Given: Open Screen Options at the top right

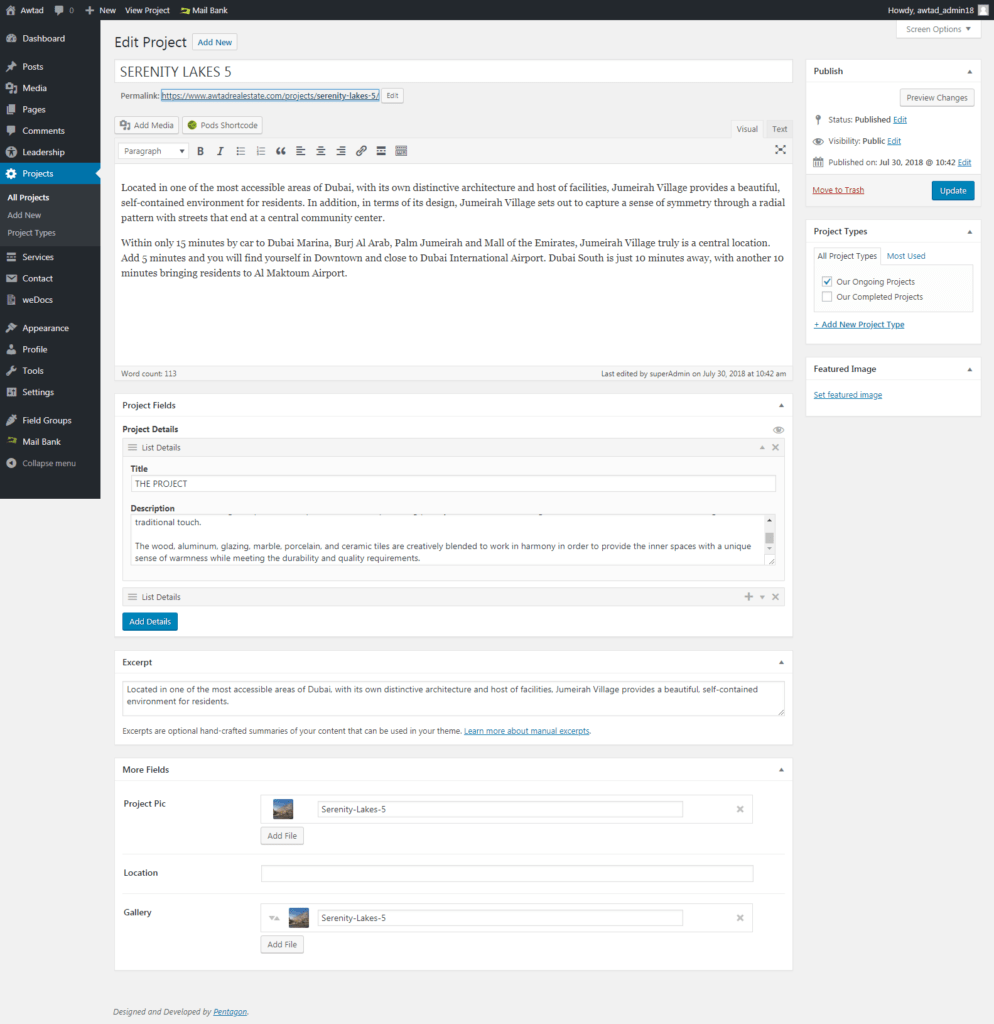Looking at the screenshot, I should (937, 29).
